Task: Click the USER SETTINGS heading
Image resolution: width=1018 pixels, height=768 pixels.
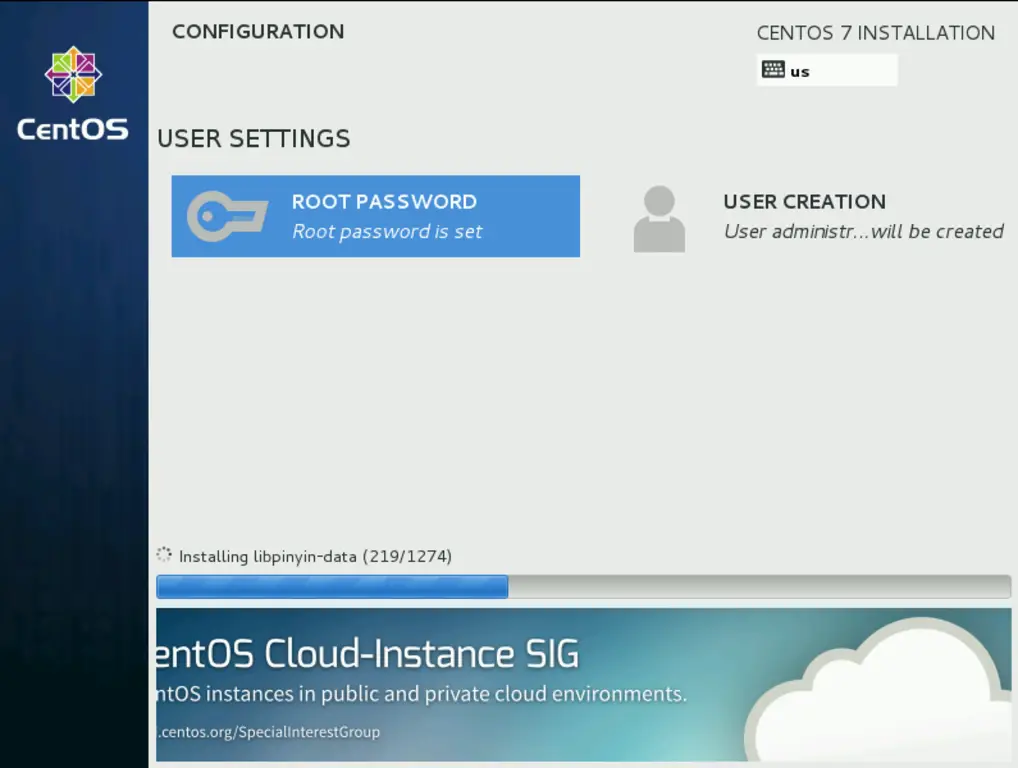Action: (x=254, y=138)
